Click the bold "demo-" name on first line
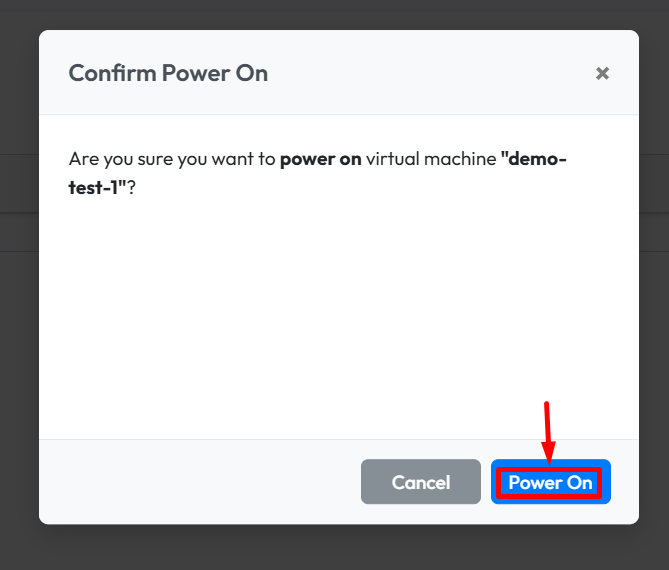The height and width of the screenshot is (570, 669). click(534, 159)
